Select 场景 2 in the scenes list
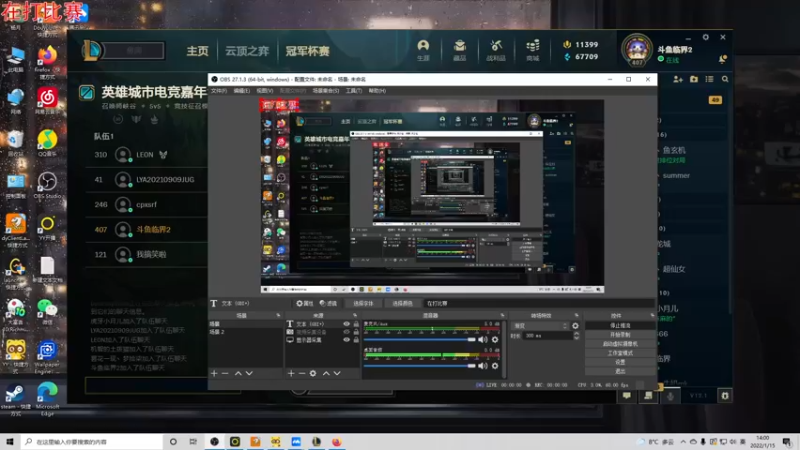 245,332
